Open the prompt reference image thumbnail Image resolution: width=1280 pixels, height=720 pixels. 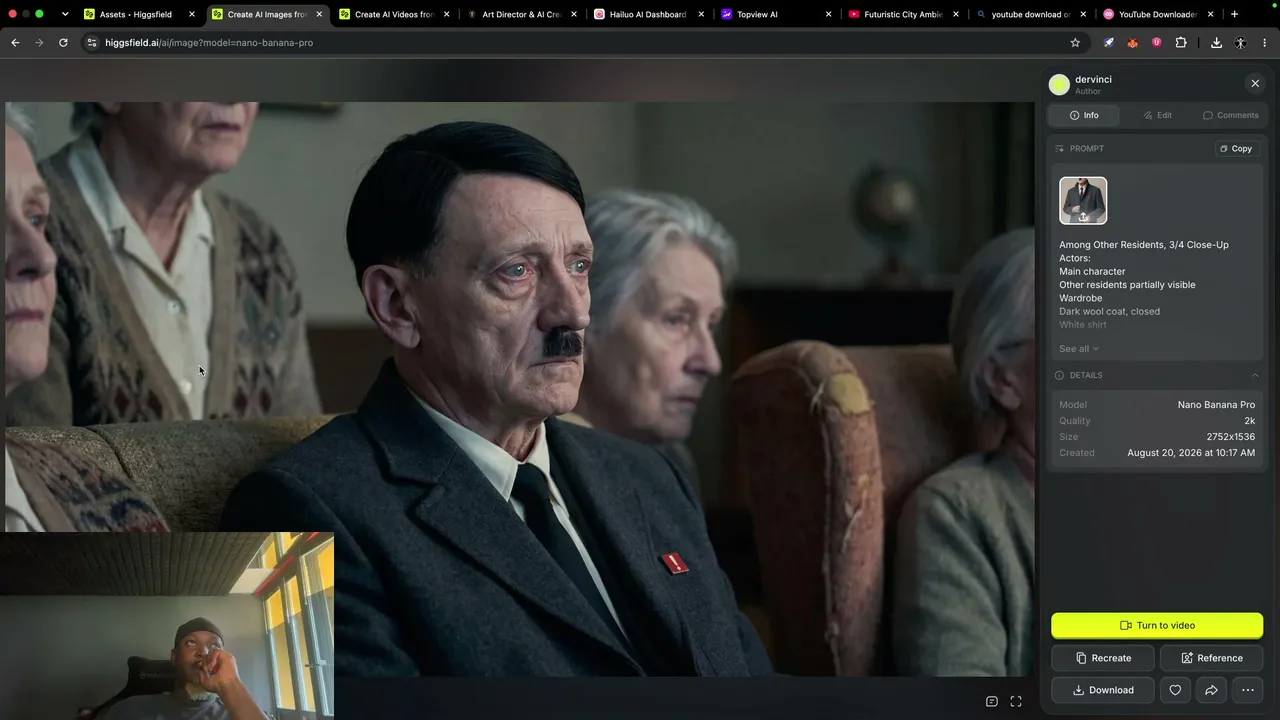tap(1083, 201)
